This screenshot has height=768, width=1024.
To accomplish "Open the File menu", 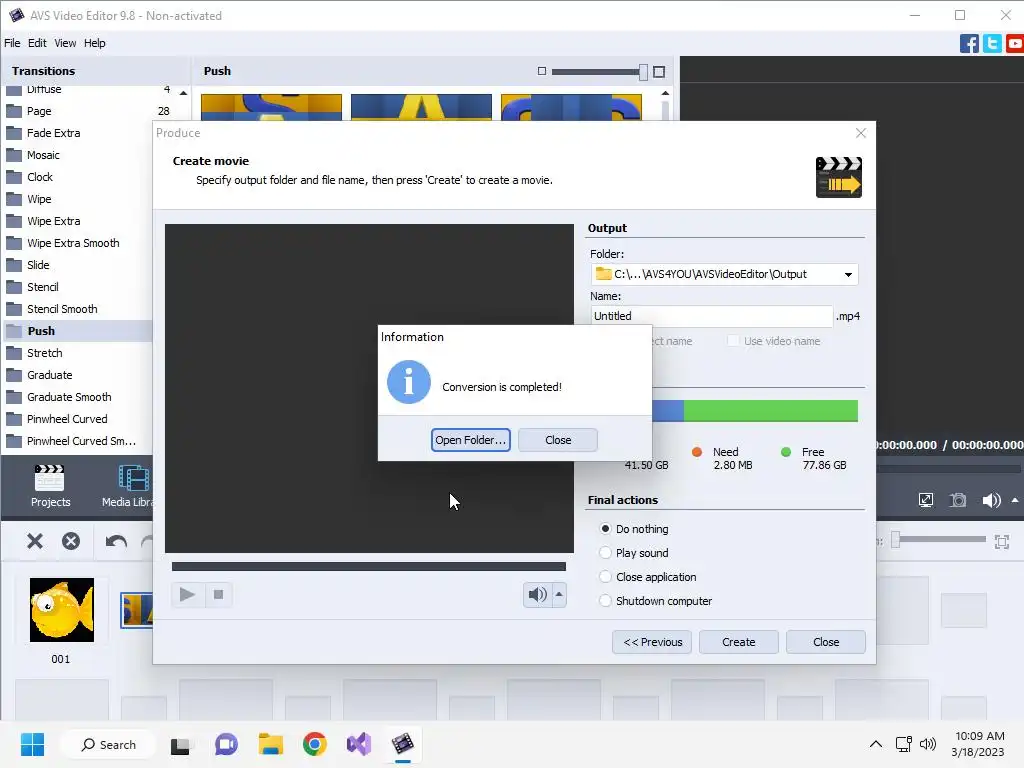I will coord(12,43).
